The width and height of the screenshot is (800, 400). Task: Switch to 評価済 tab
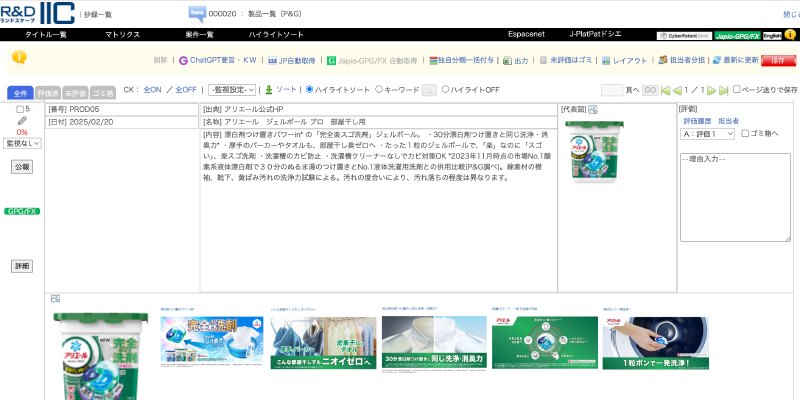(x=48, y=93)
